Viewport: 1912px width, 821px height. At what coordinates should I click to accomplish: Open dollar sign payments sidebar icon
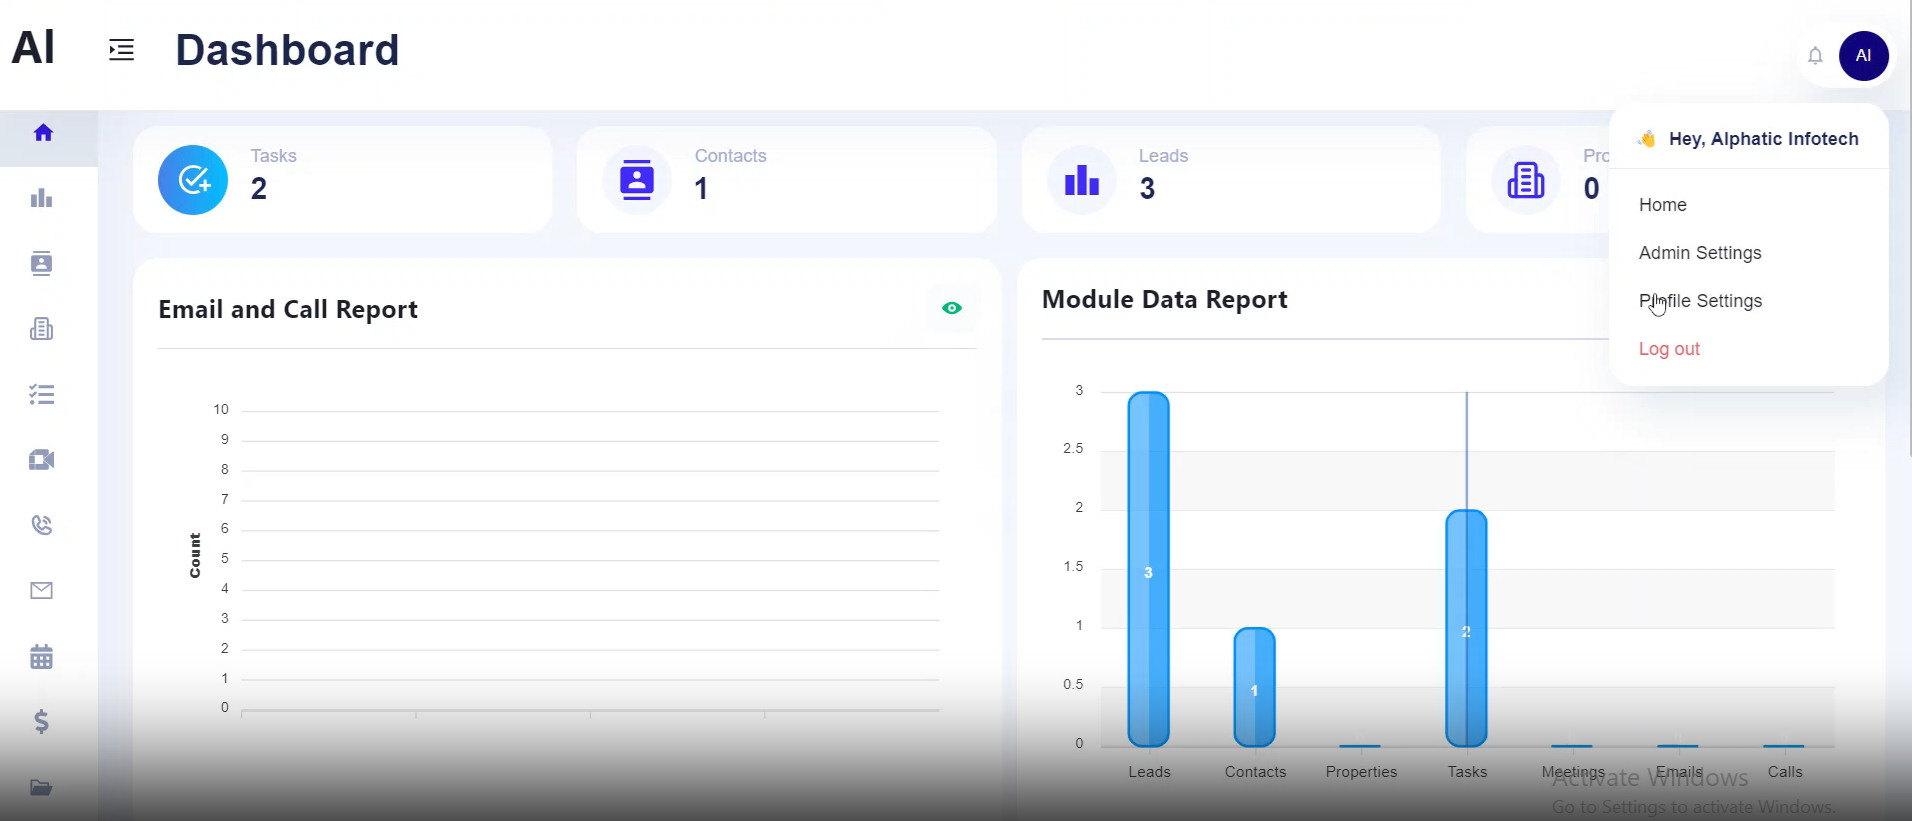click(41, 722)
